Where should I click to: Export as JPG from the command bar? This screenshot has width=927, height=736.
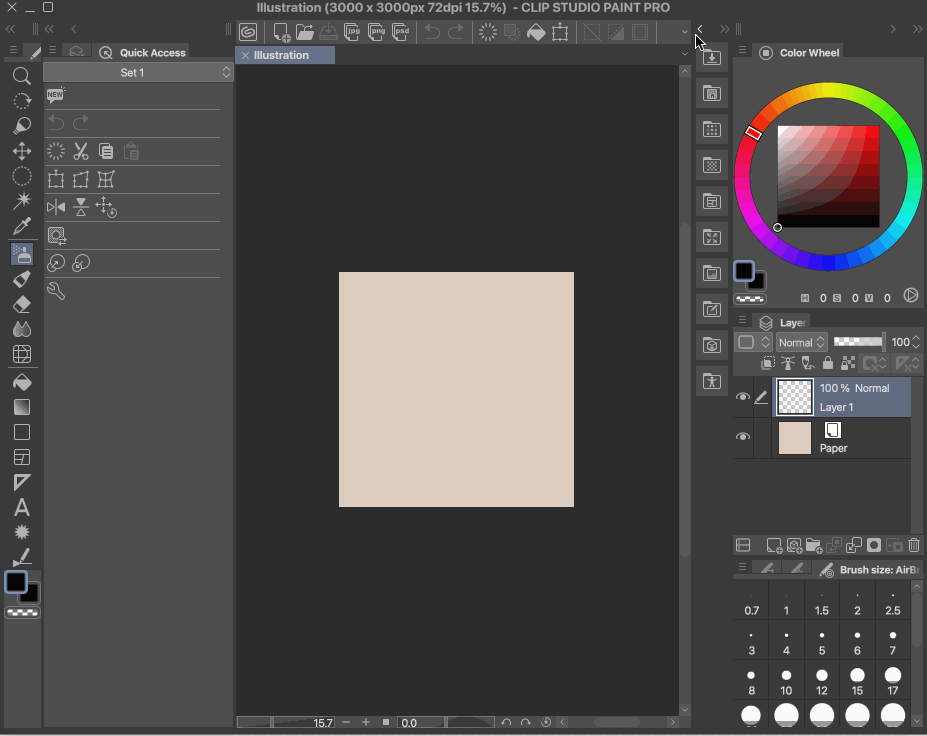tap(352, 32)
